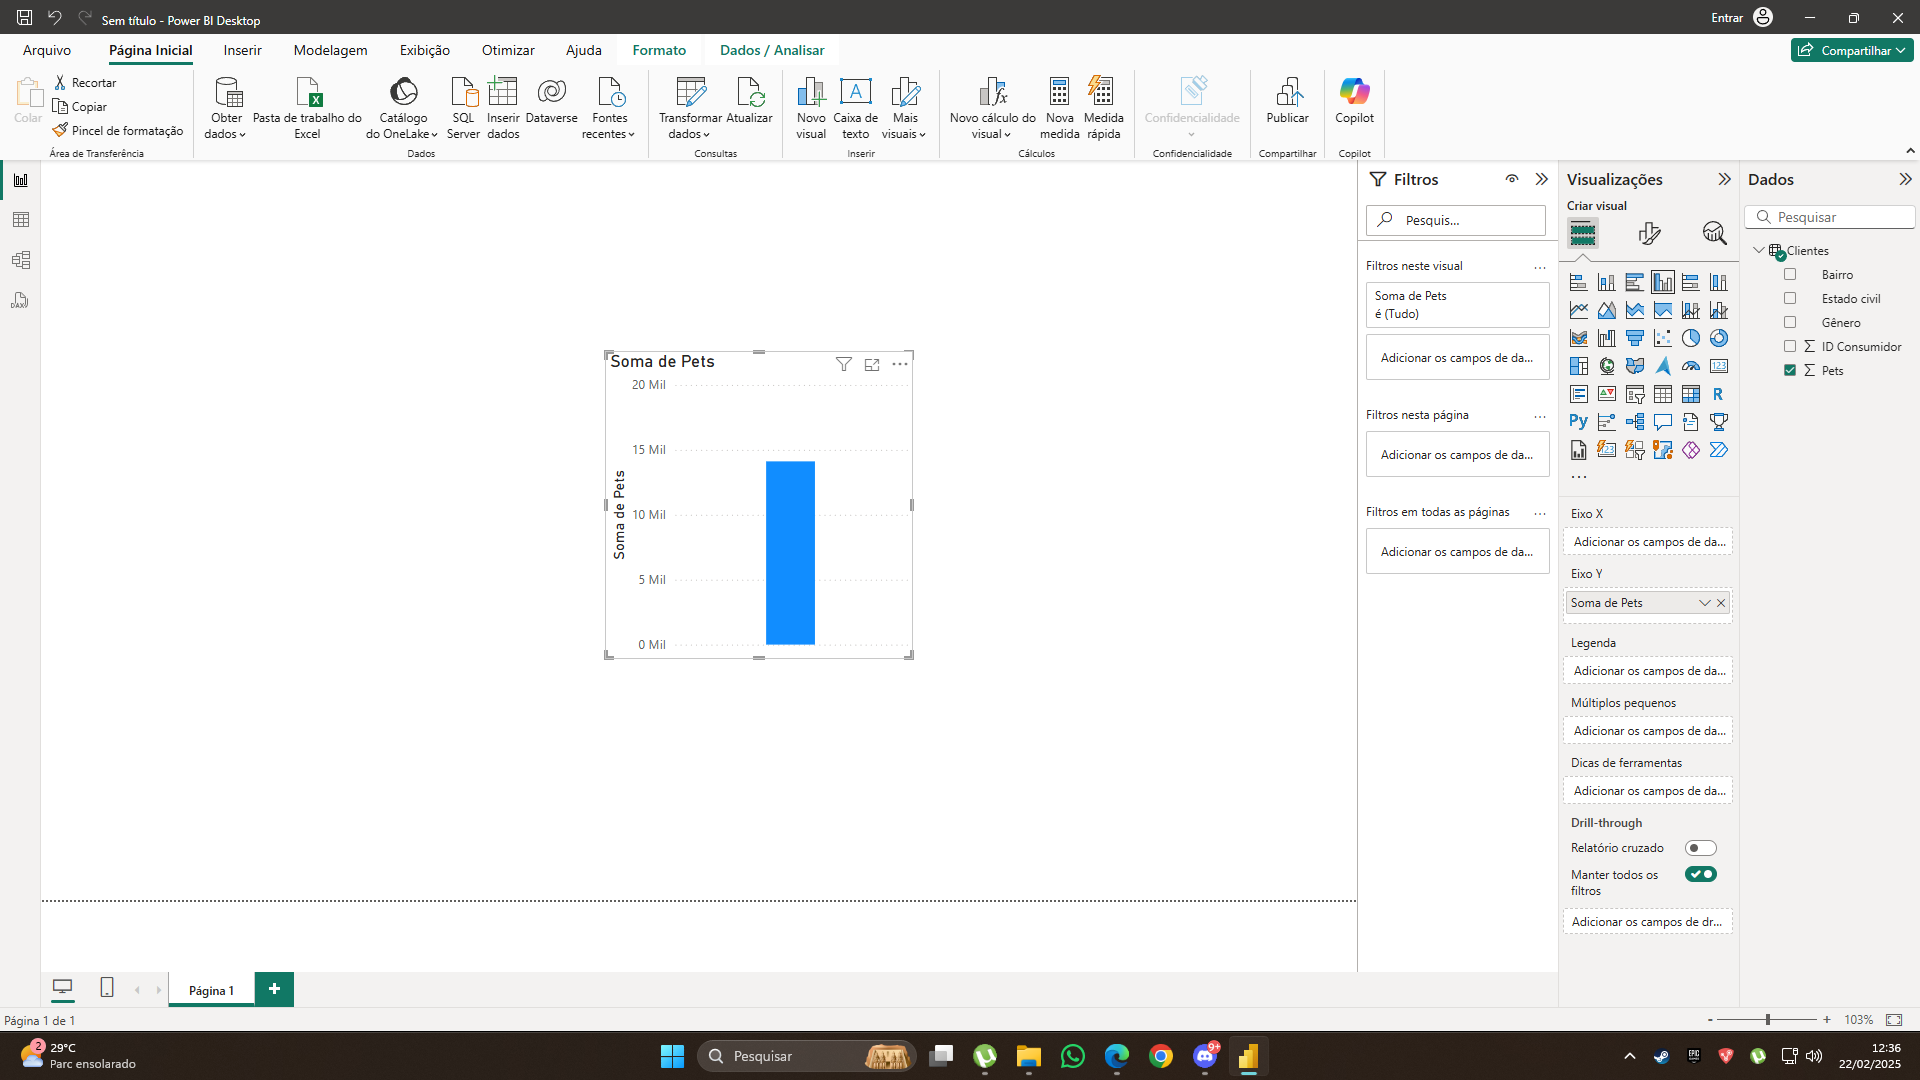Switch to the Inserir tab
Screen dimensions: 1920x1080
tap(242, 50)
